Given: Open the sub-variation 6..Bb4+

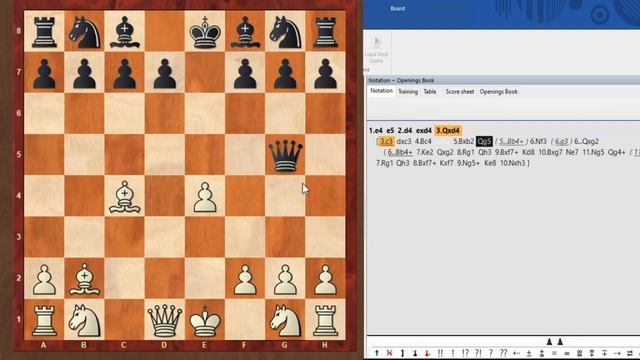Looking at the screenshot, I should [x=400, y=152].
